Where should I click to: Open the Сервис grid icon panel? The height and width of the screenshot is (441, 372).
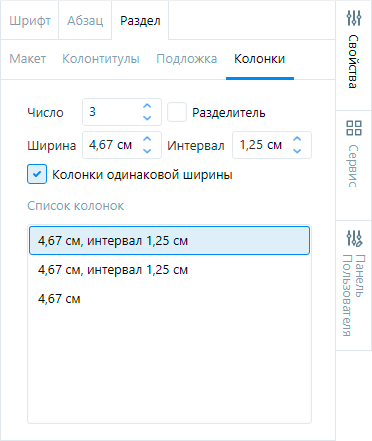(x=354, y=128)
